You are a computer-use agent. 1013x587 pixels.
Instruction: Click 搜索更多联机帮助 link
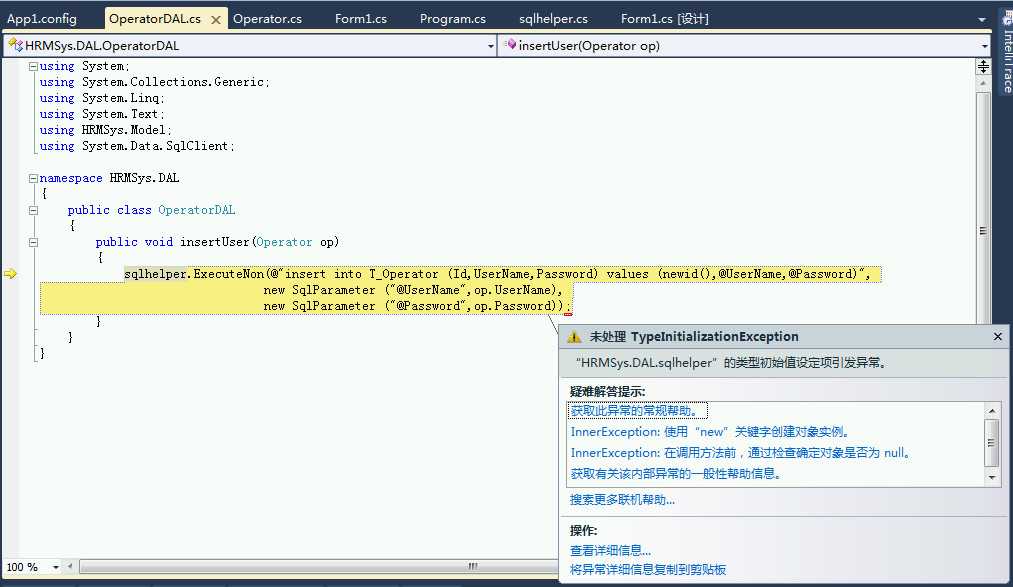(622, 500)
